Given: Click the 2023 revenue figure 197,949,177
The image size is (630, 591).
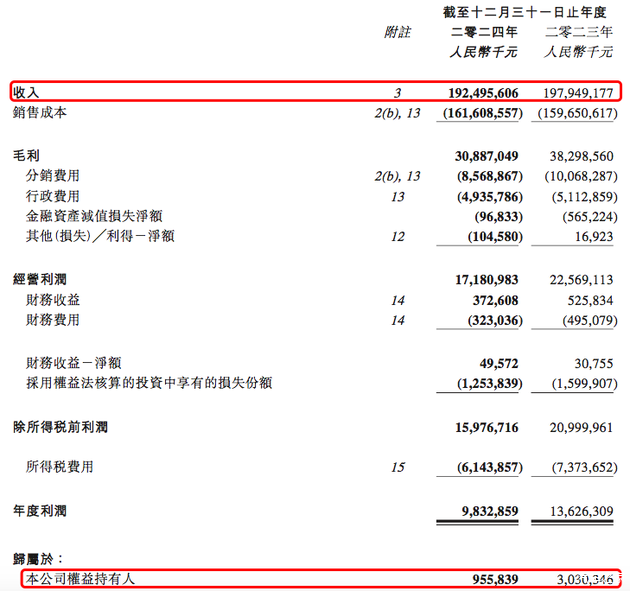Looking at the screenshot, I should (579, 92).
